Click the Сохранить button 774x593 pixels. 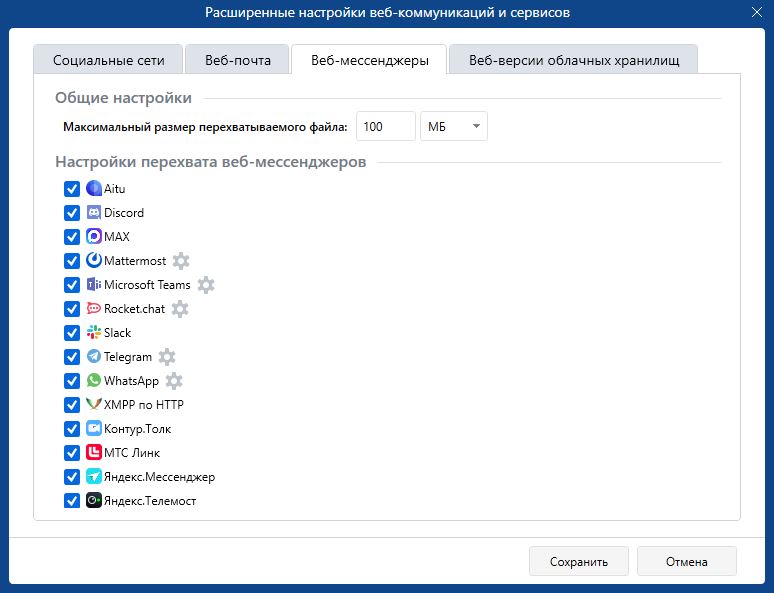[579, 561]
